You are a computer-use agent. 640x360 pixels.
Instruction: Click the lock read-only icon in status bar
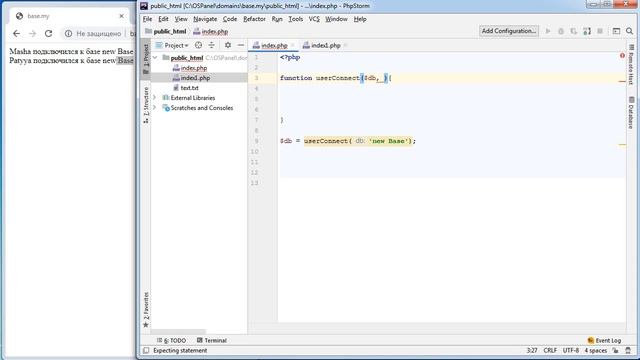click(x=616, y=350)
